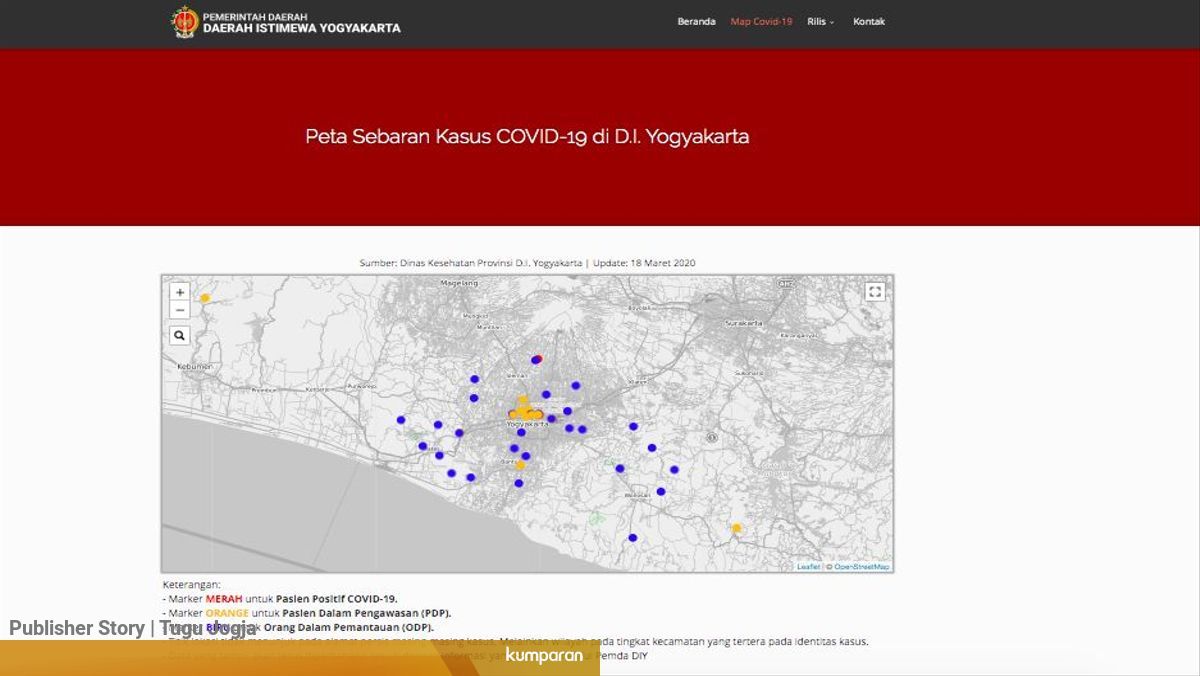Click the red positive-case marker north of Sleman
This screenshot has width=1200, height=676.
(538, 359)
